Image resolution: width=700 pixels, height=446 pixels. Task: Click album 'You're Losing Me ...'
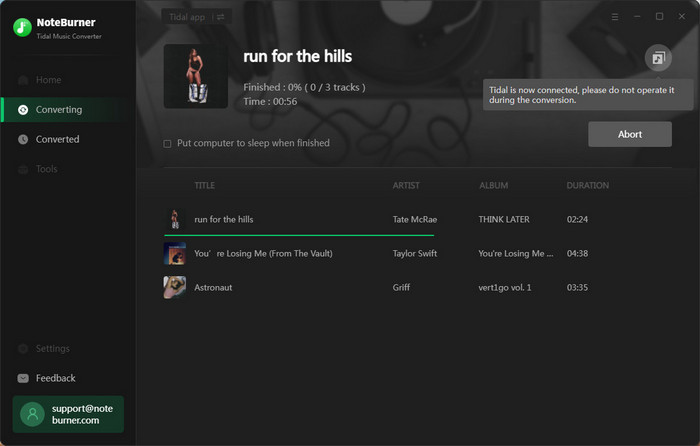(x=516, y=253)
